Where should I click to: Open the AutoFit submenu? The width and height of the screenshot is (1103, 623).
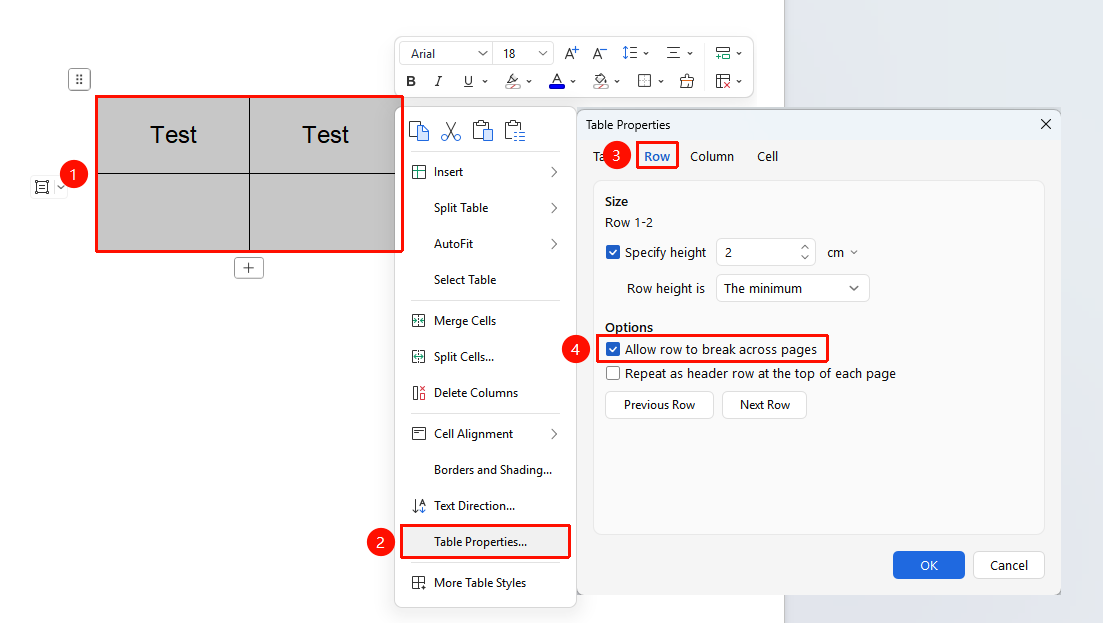(x=485, y=244)
